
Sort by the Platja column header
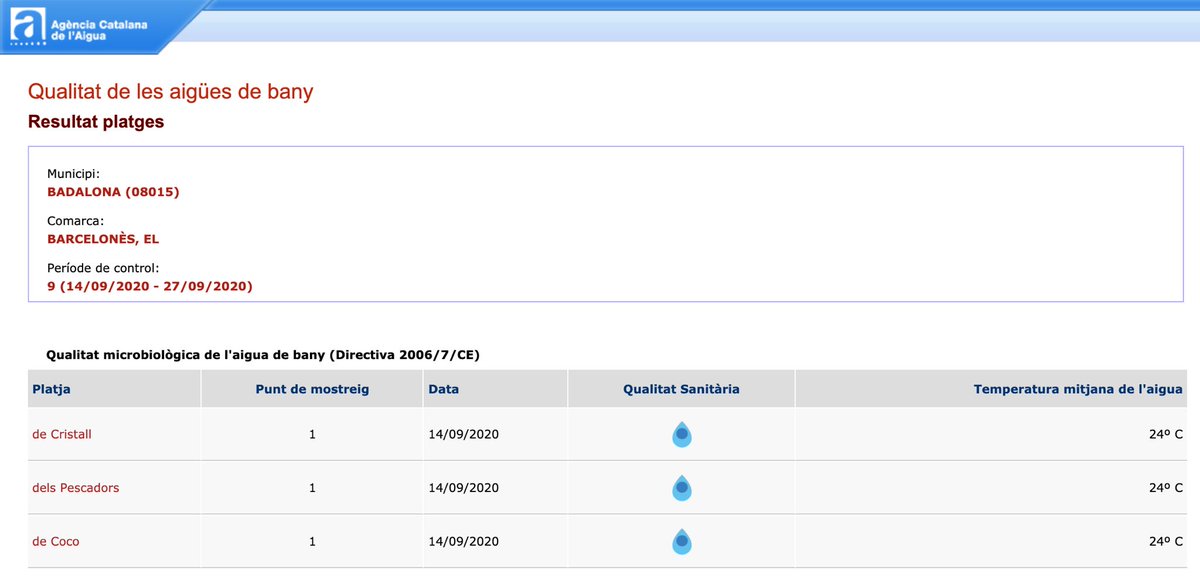pyautogui.click(x=49, y=389)
